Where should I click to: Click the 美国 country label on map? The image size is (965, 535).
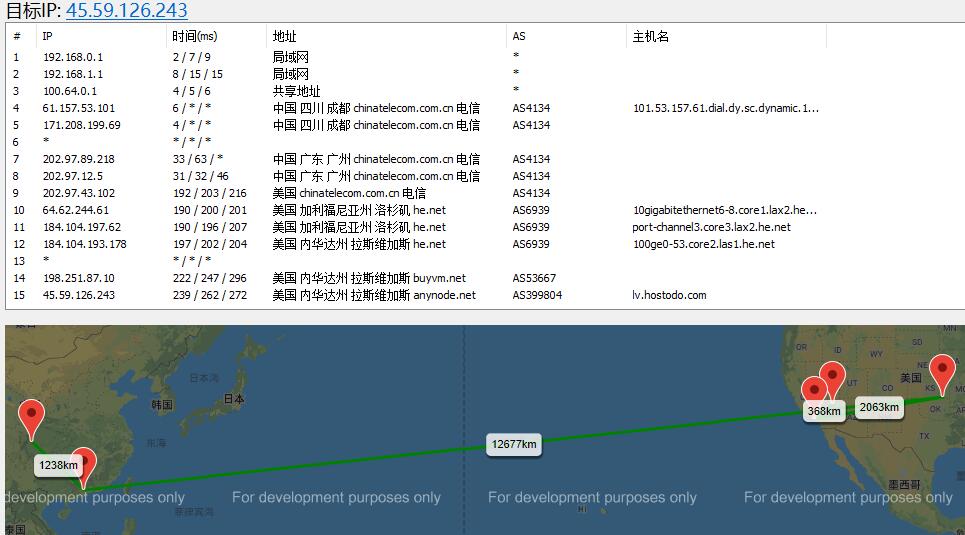(x=911, y=377)
